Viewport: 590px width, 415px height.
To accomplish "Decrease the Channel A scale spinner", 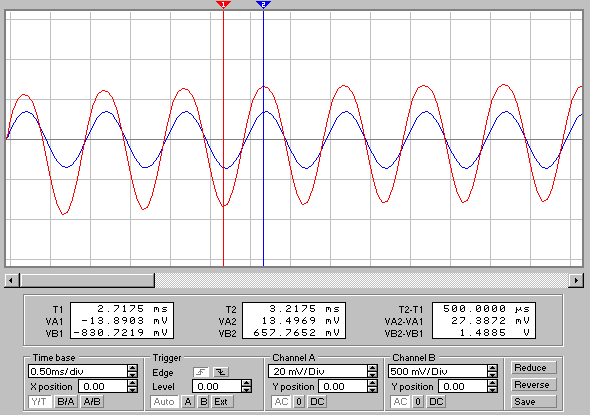I will point(372,375).
